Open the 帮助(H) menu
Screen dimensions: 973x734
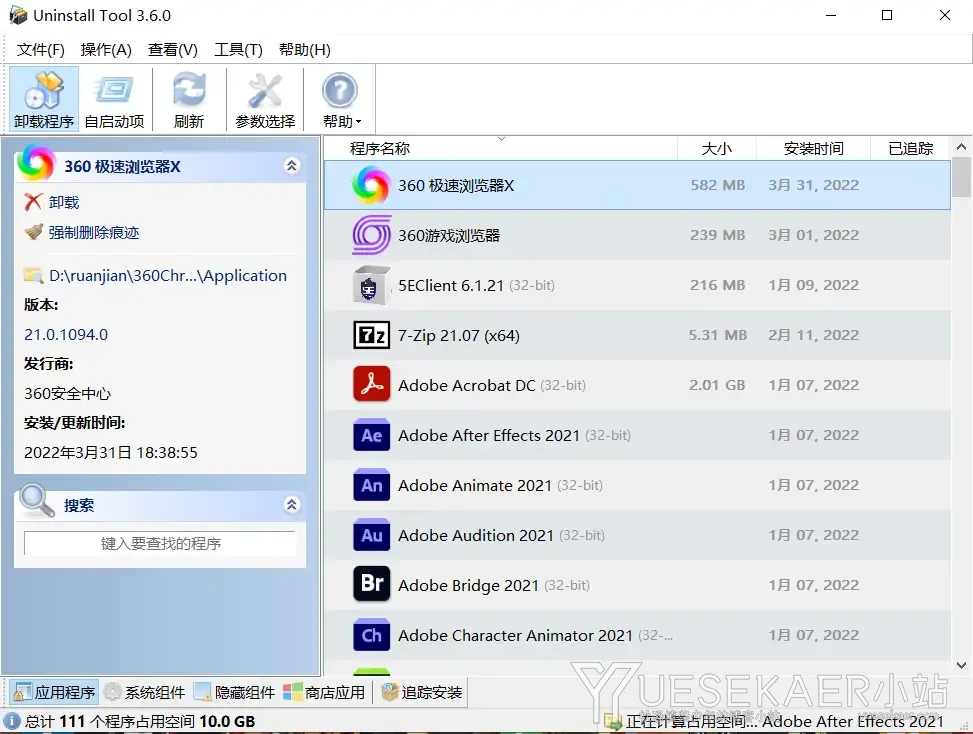click(x=305, y=50)
